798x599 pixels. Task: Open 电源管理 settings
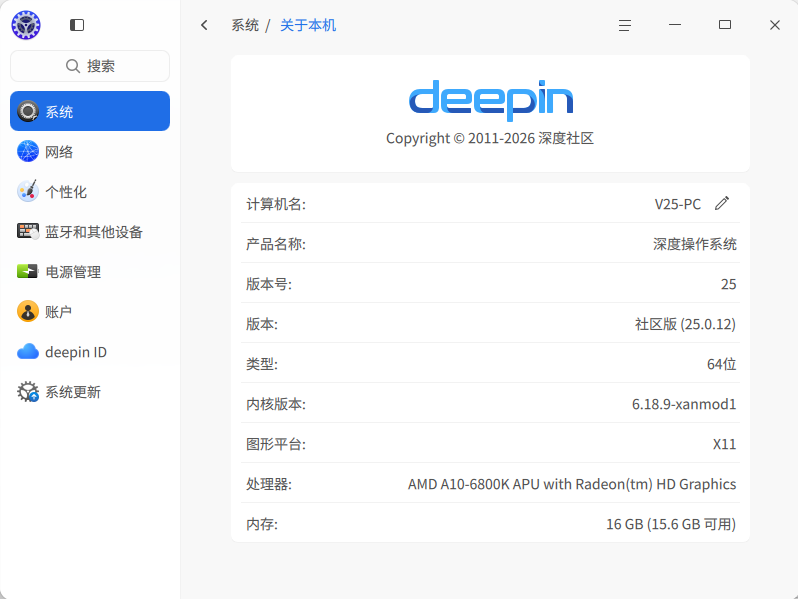[90, 271]
